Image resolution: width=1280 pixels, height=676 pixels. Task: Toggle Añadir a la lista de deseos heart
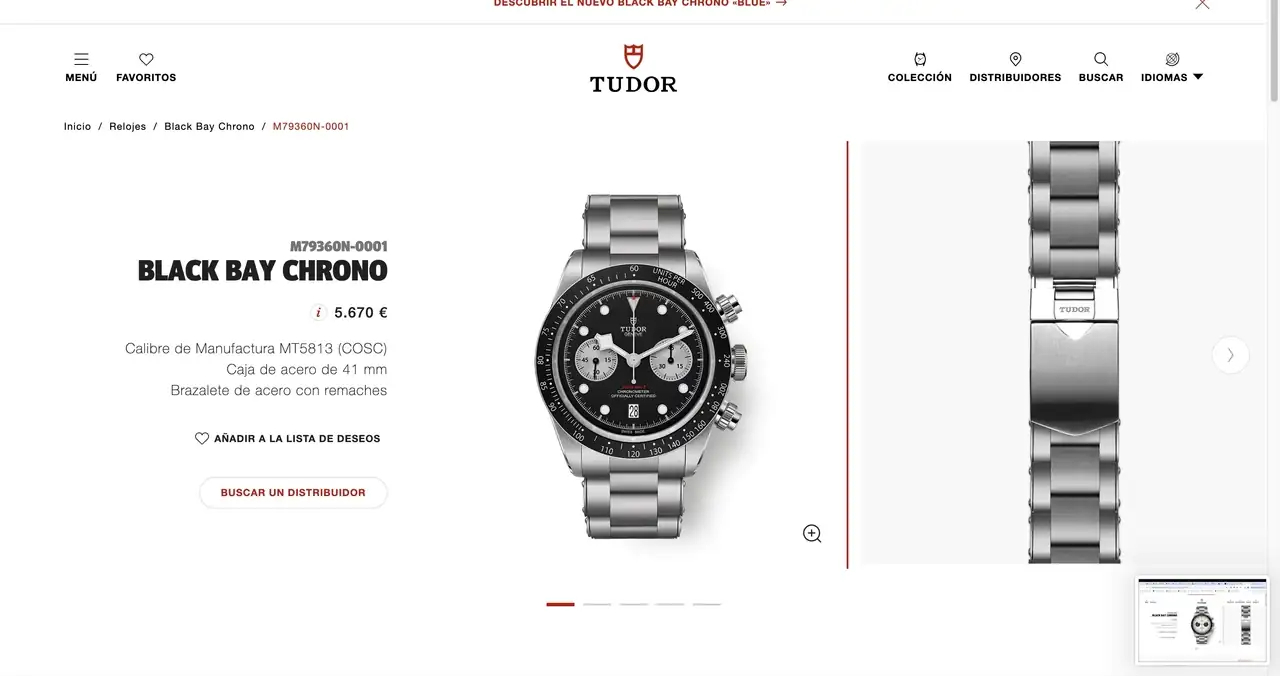tap(202, 438)
